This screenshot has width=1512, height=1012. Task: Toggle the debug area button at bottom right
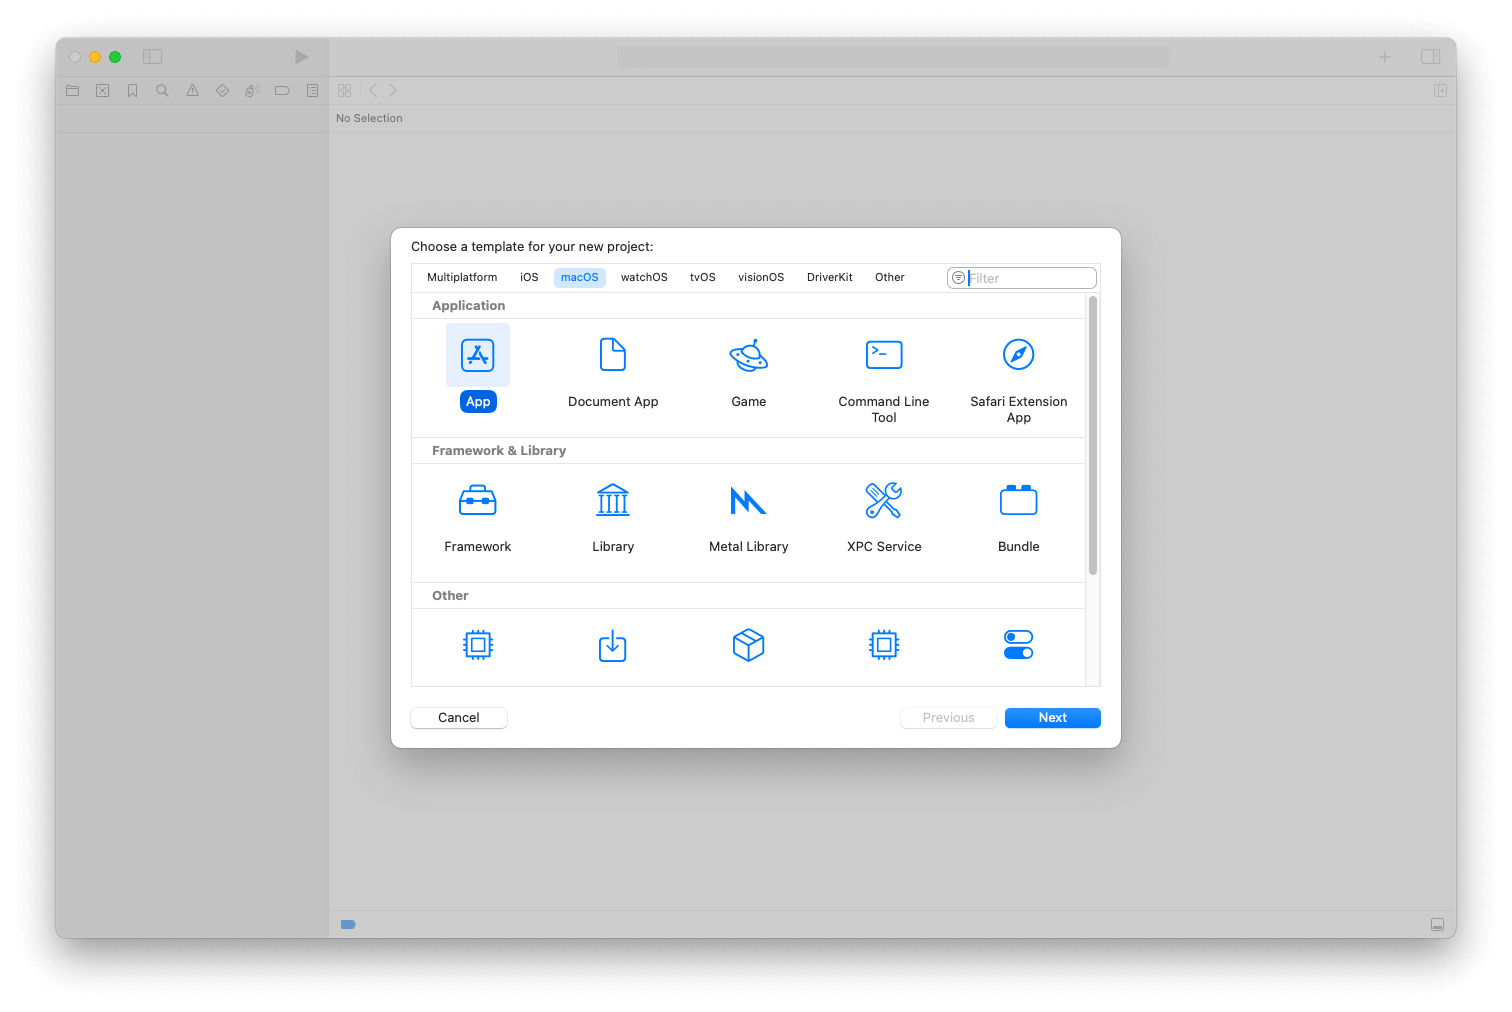[1437, 924]
